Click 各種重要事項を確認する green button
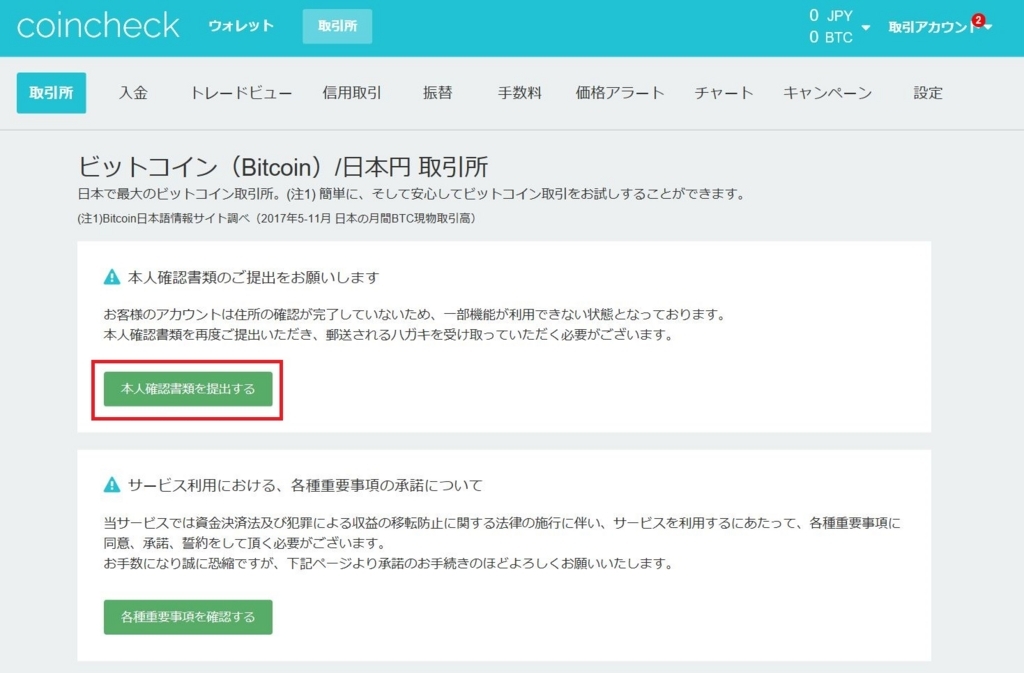The width and height of the screenshot is (1024, 673). click(188, 617)
